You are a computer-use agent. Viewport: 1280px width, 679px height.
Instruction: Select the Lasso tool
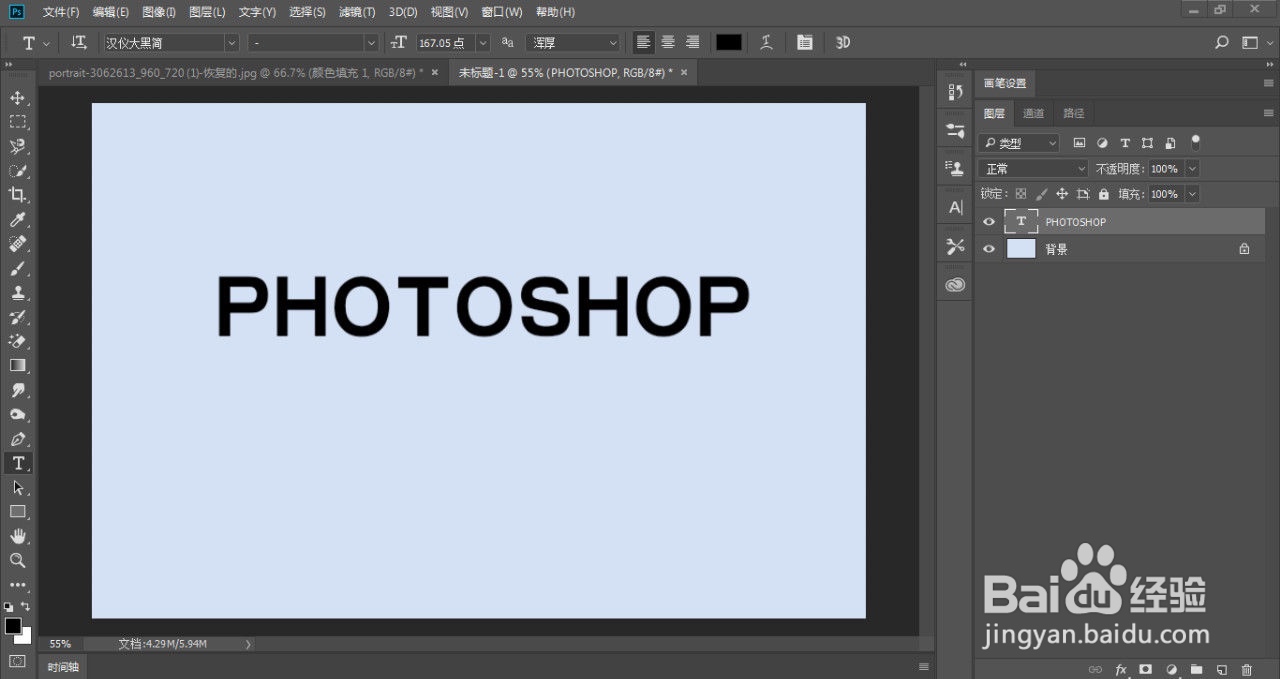(18, 146)
